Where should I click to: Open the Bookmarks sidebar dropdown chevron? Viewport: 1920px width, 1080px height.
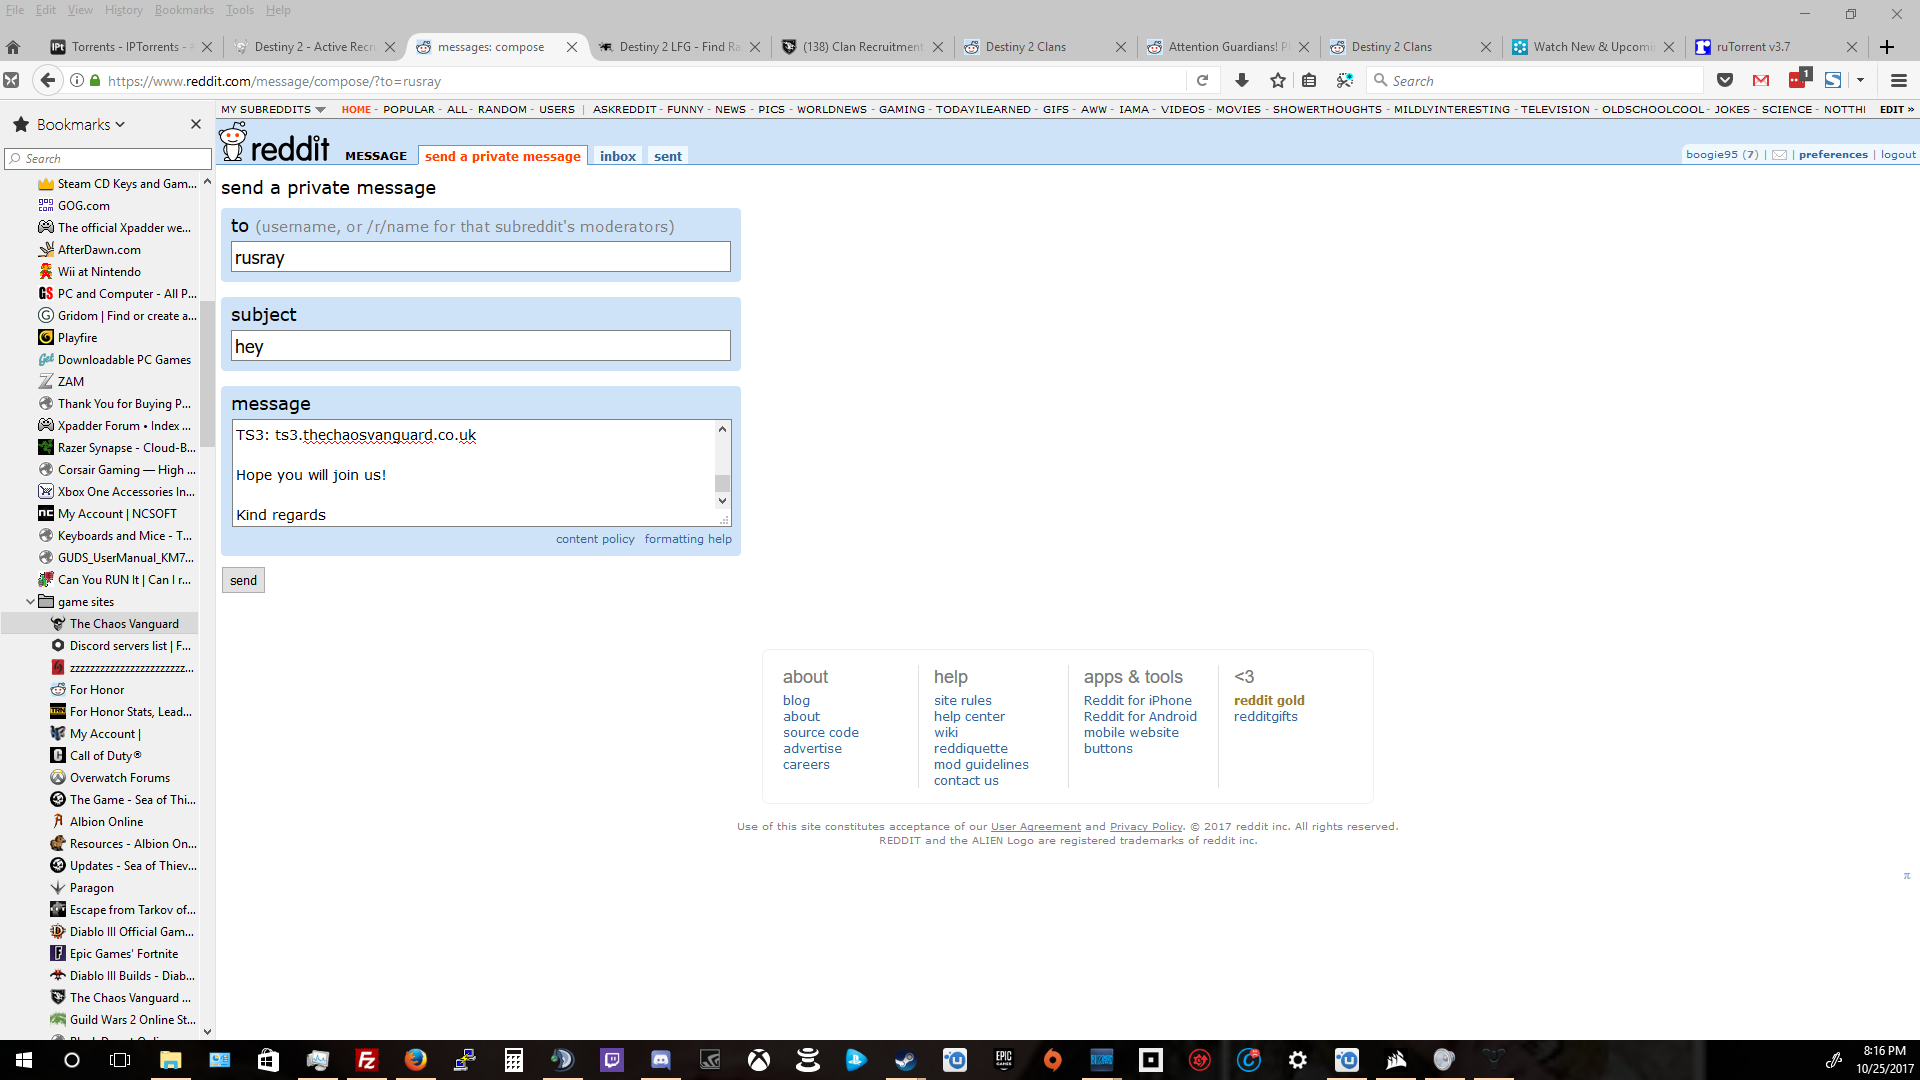(120, 125)
